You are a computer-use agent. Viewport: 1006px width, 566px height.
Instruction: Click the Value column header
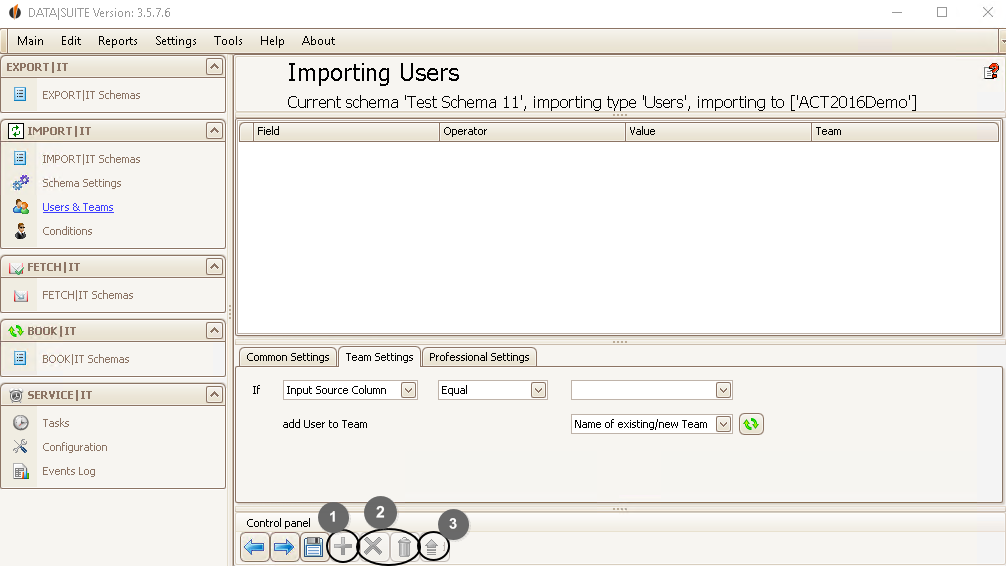[x=719, y=131]
